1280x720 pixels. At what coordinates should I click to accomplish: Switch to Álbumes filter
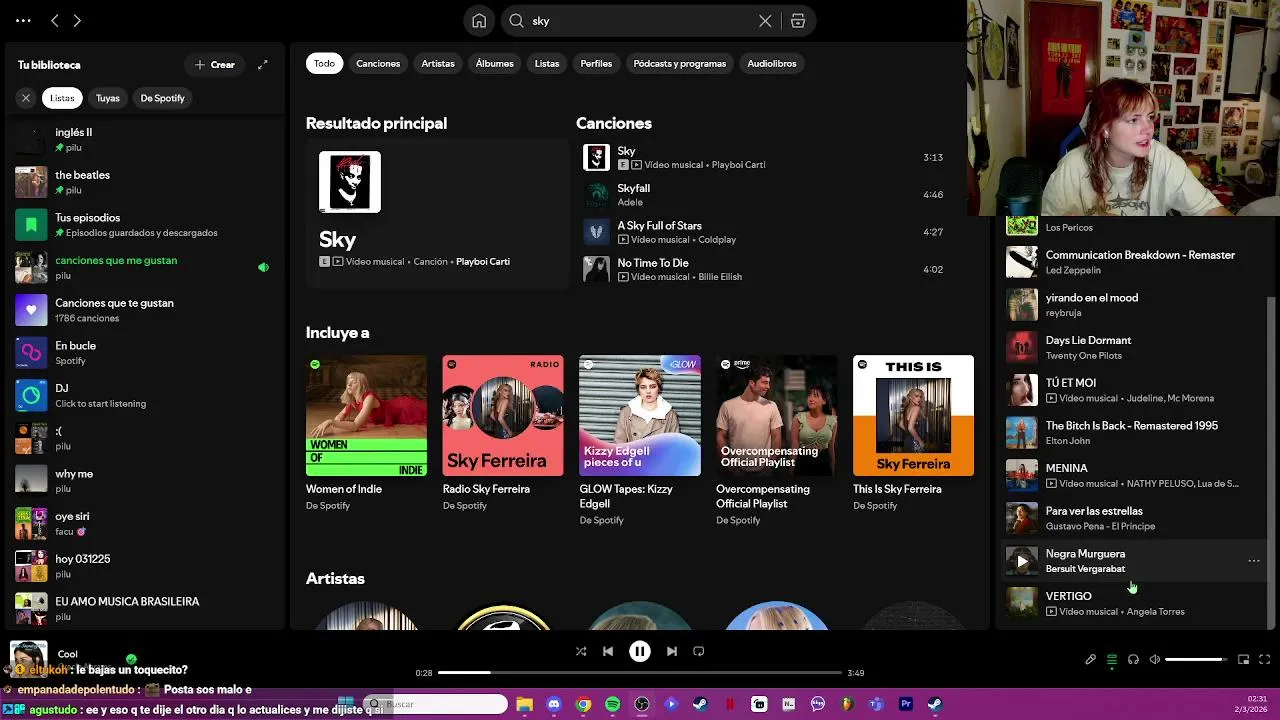pos(494,63)
